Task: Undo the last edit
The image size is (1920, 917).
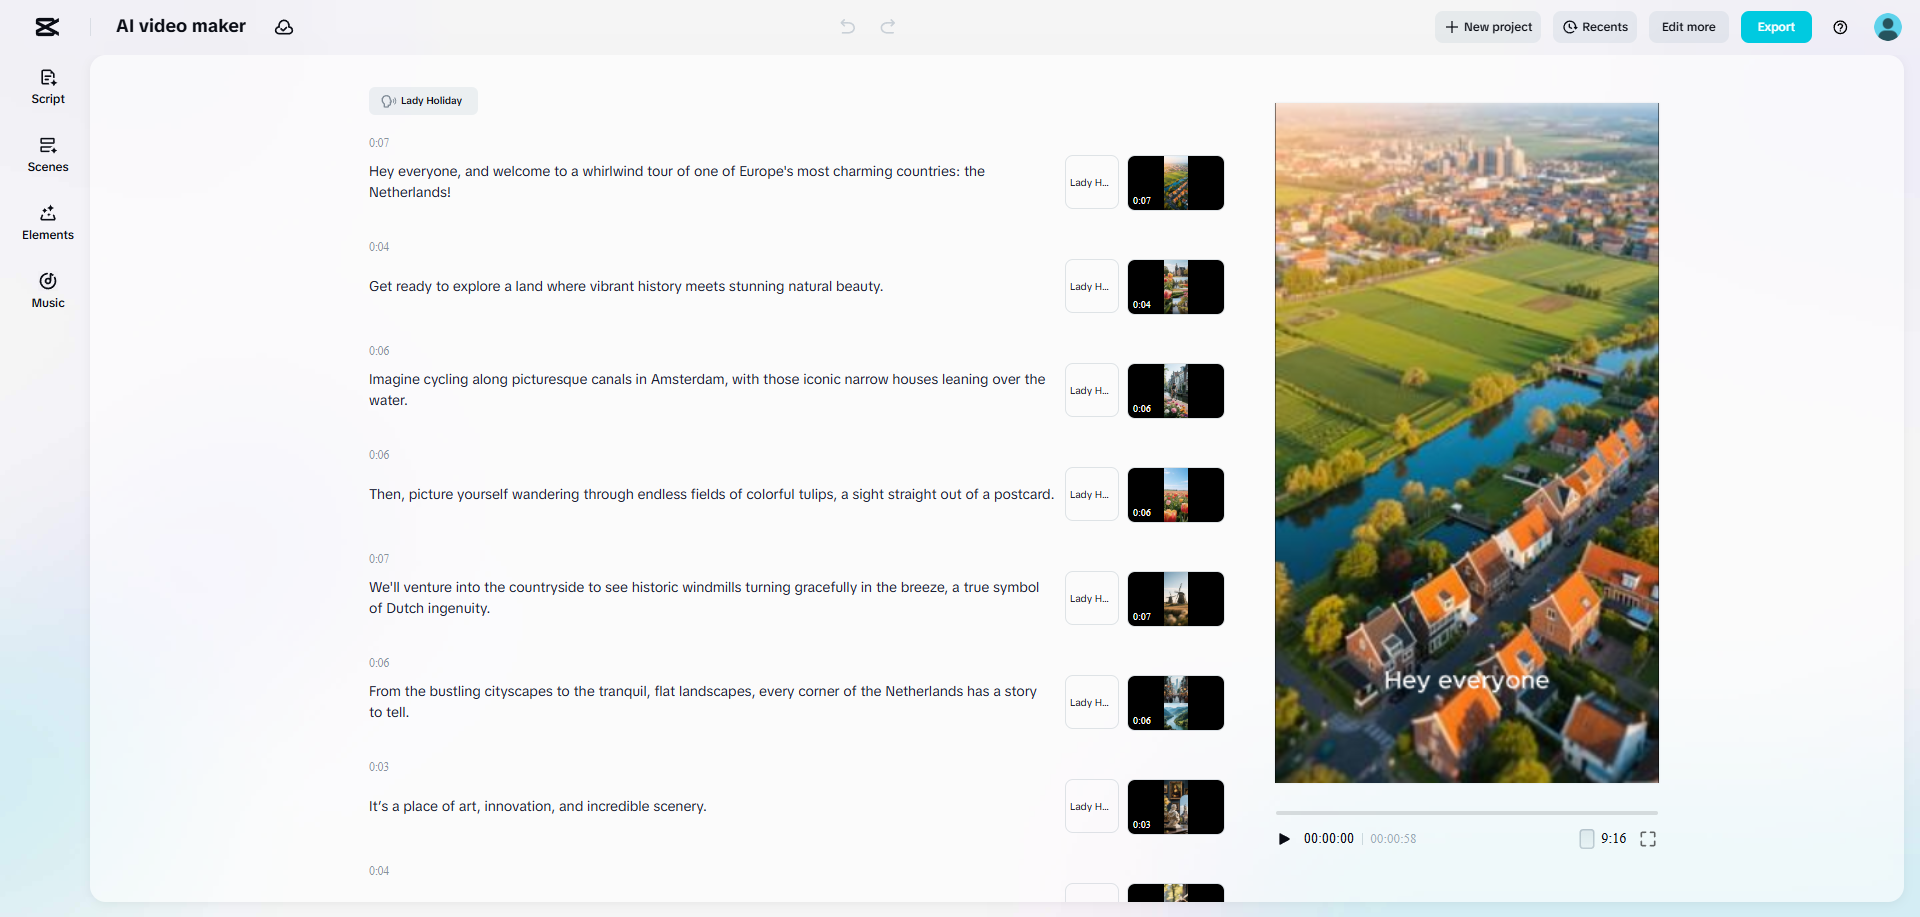Action: click(x=846, y=27)
